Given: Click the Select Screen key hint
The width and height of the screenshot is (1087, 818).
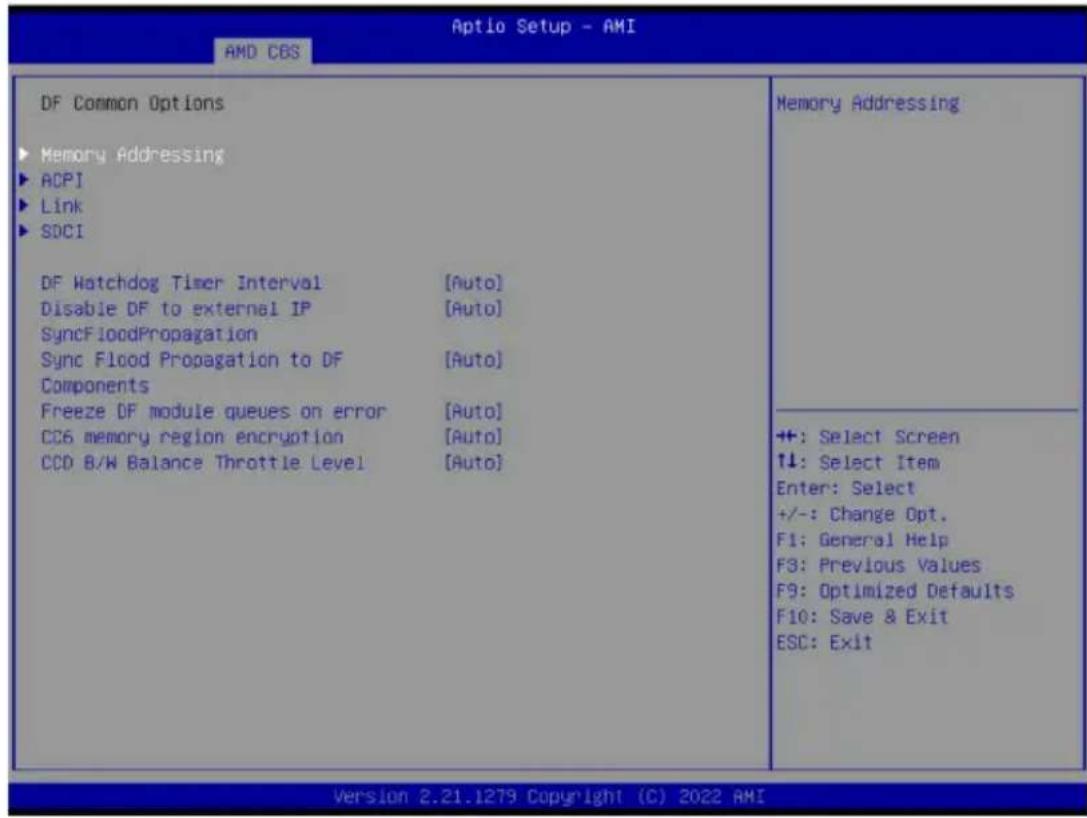Looking at the screenshot, I should click(x=868, y=437).
